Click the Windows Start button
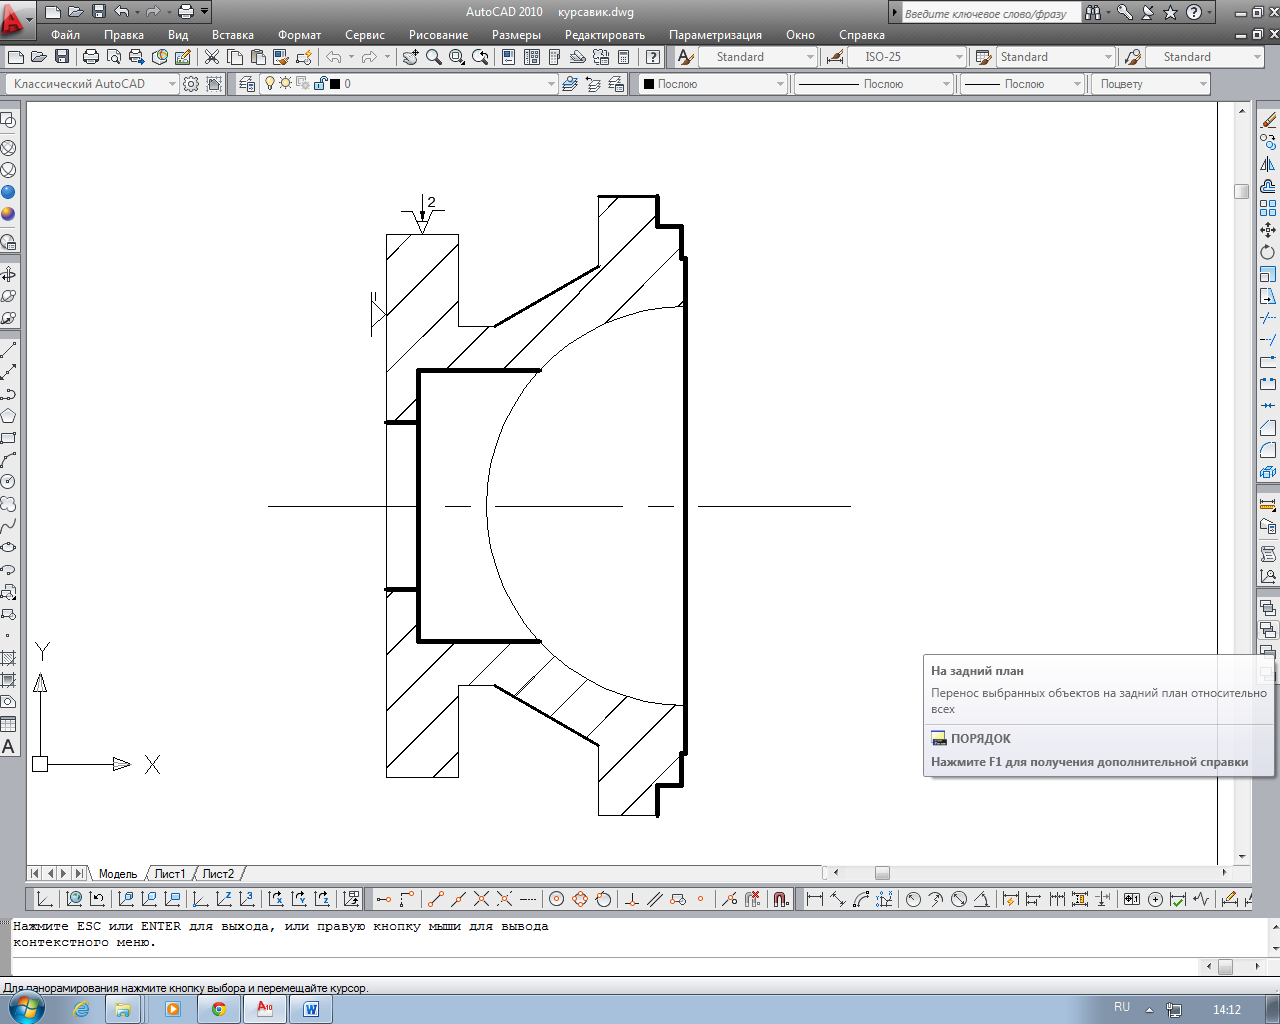The width and height of the screenshot is (1280, 1024). (x=27, y=1008)
